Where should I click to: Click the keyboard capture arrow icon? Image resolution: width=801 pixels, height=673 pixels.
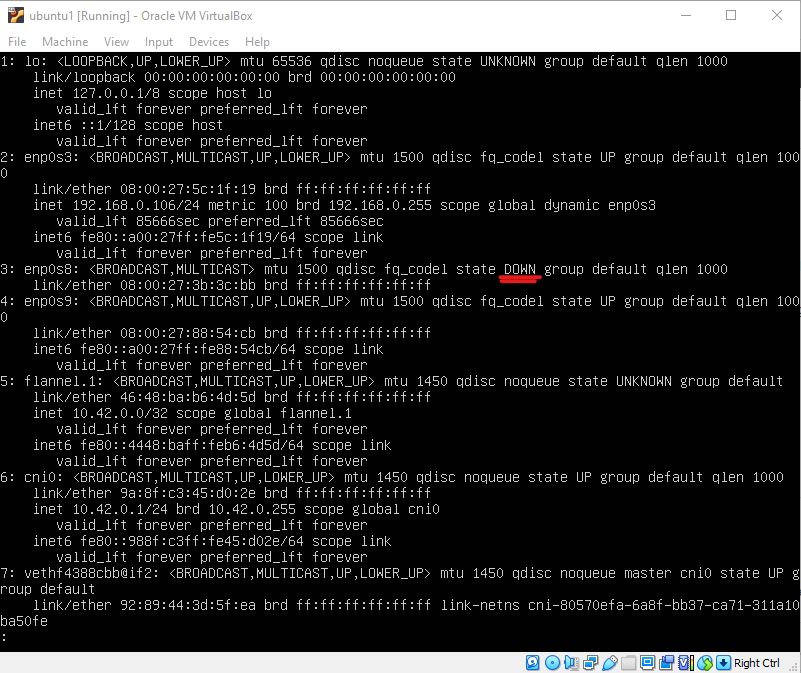pos(723,663)
